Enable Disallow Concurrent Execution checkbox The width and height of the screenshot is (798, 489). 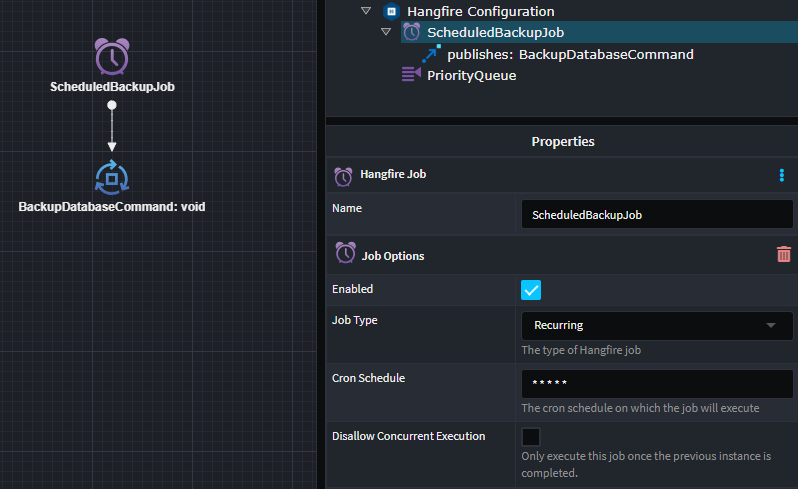(x=531, y=437)
